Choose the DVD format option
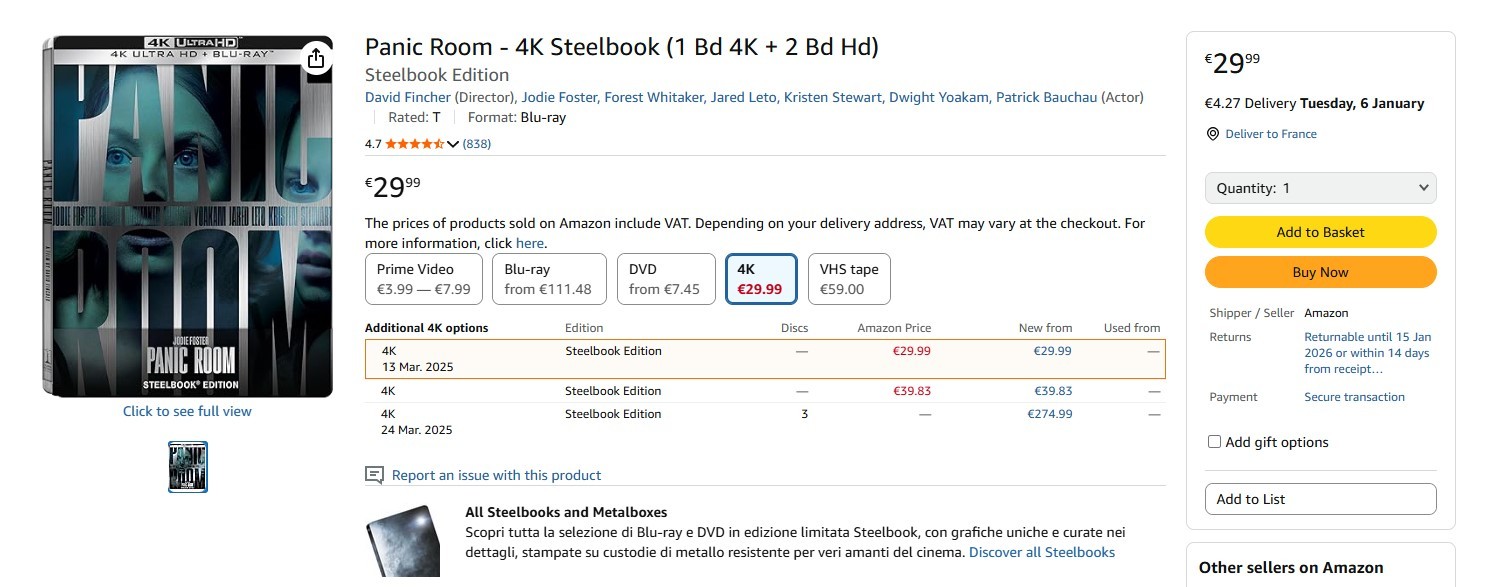The height and width of the screenshot is (587, 1501). pos(666,279)
